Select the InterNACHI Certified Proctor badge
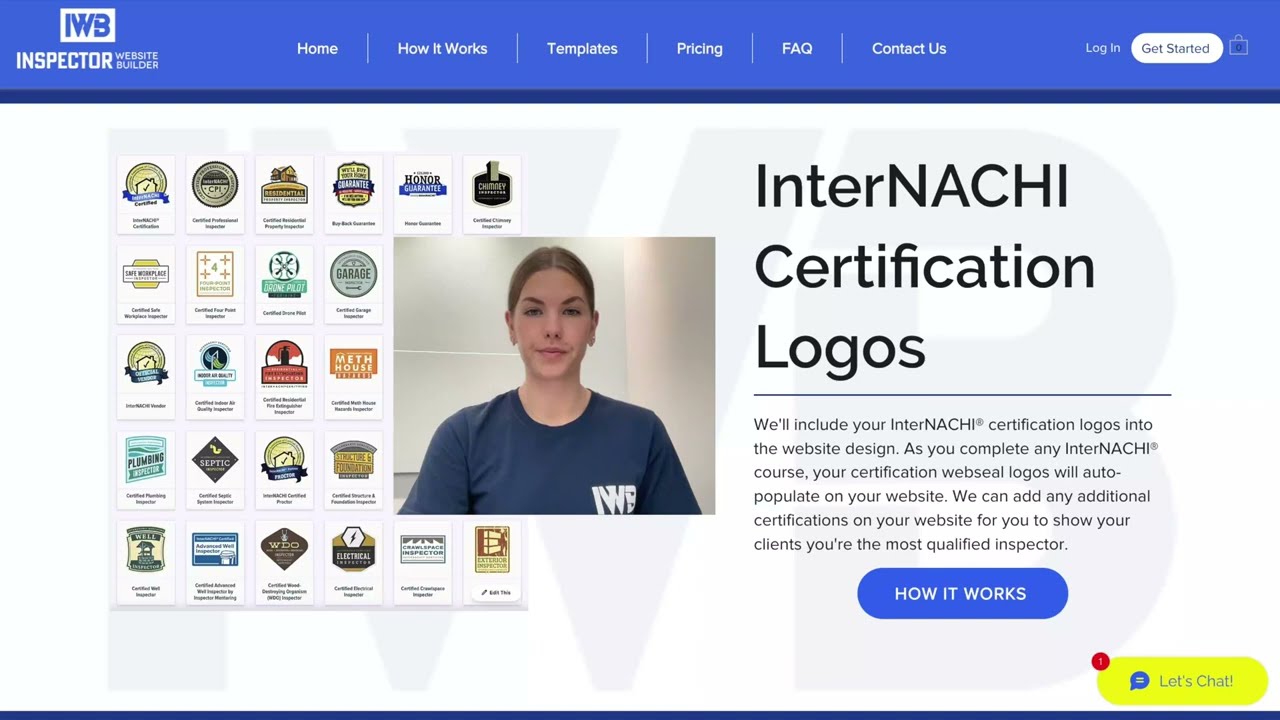Viewport: 1280px width, 720px height. (x=284, y=470)
